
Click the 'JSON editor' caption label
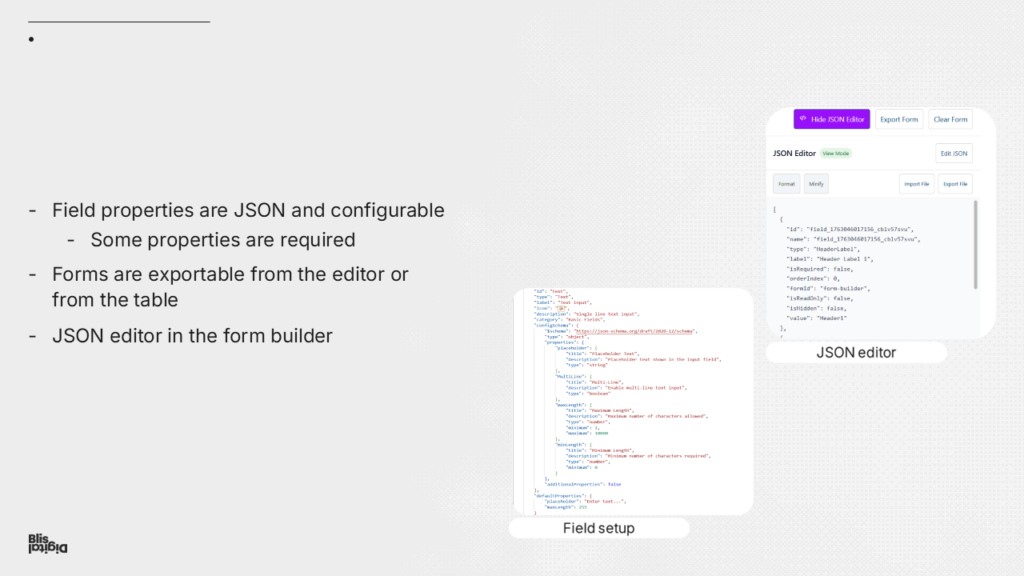[856, 352]
